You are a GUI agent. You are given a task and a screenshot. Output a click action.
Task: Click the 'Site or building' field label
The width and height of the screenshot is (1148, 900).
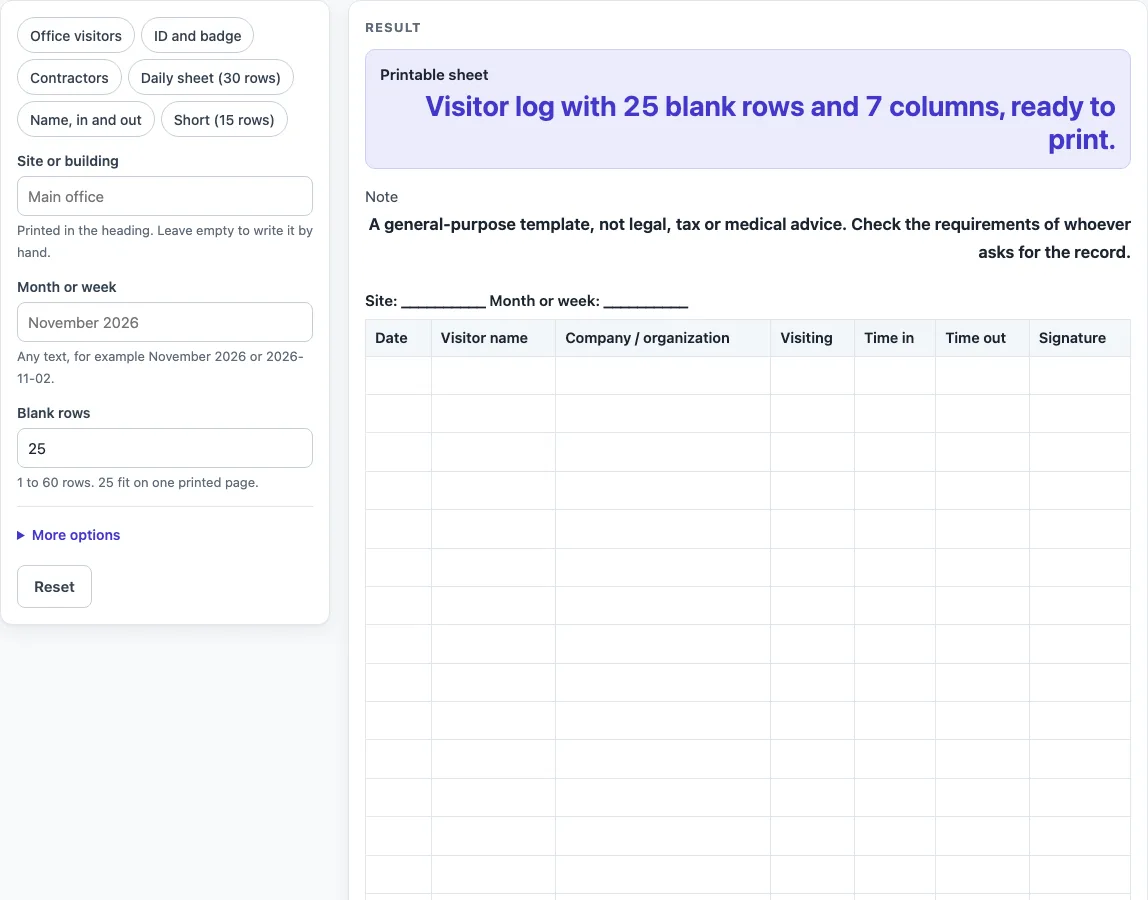click(x=68, y=161)
